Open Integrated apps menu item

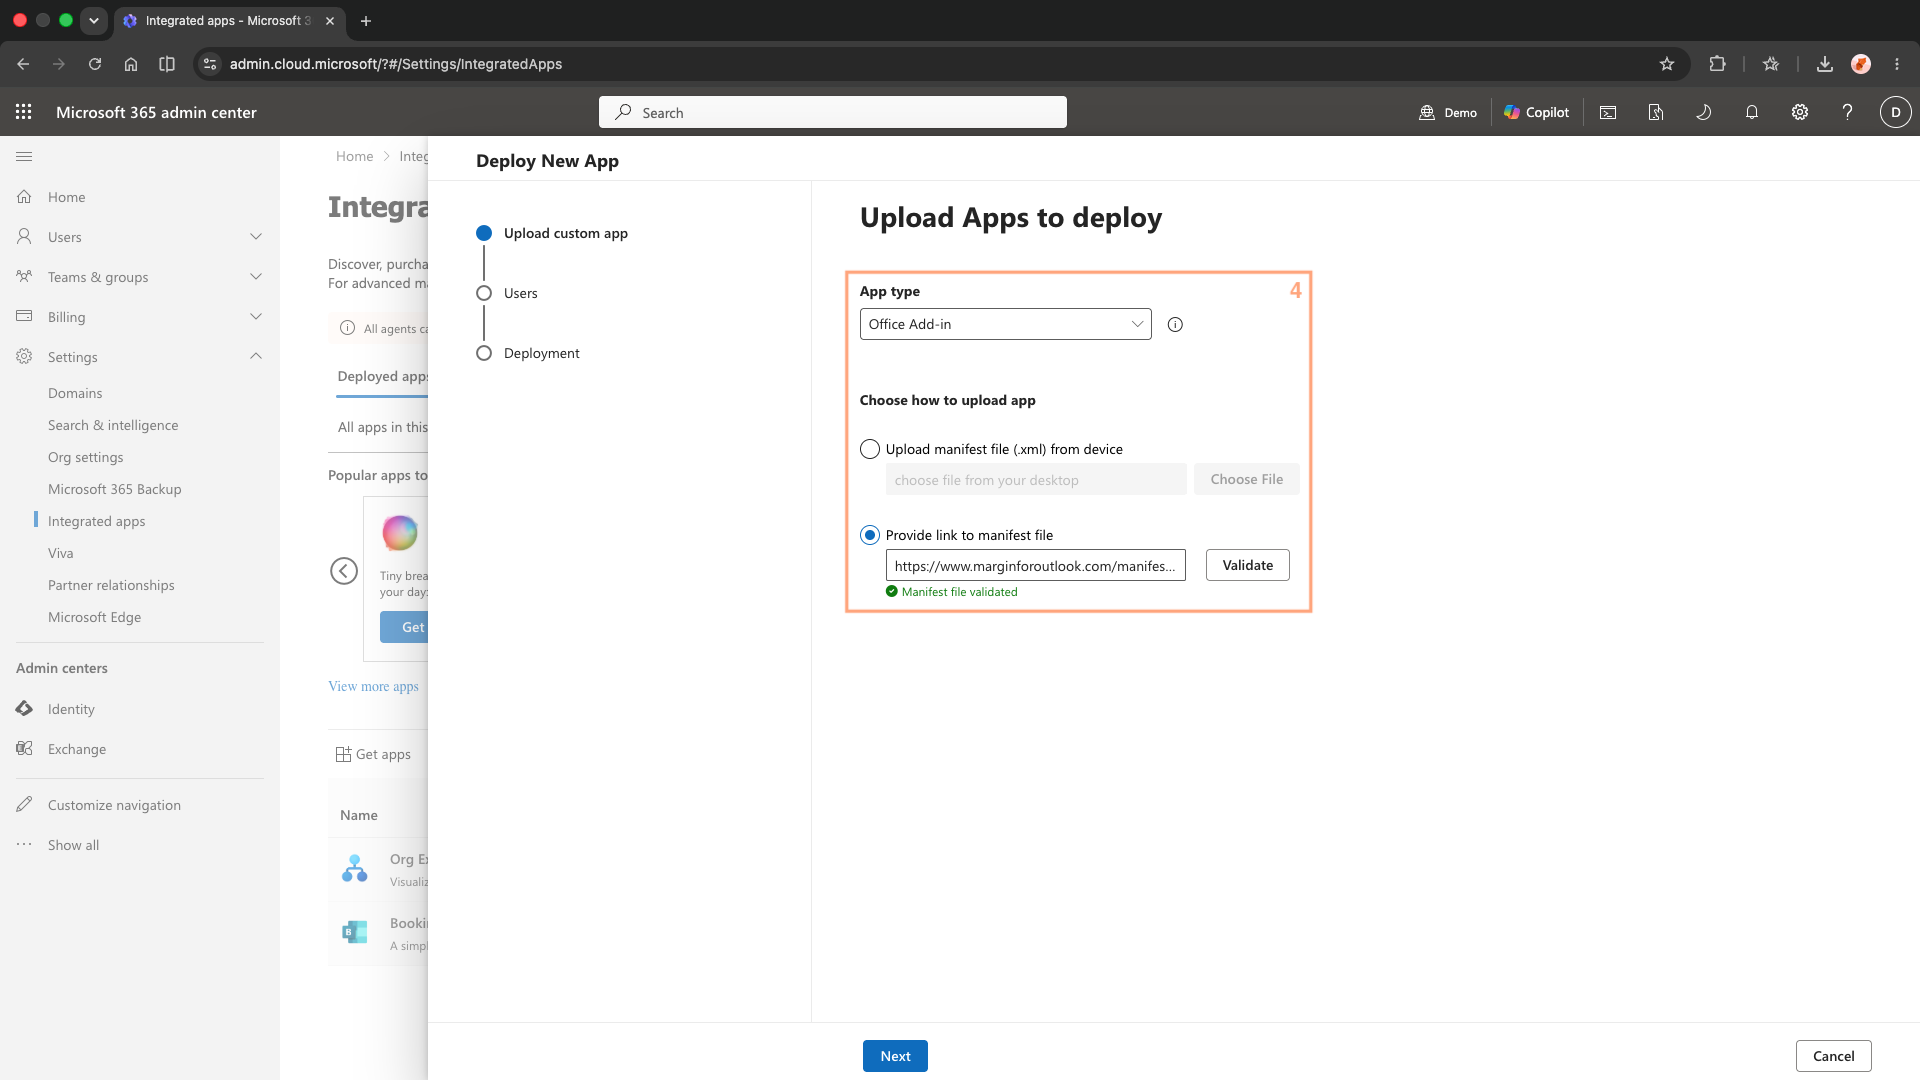pyautogui.click(x=97, y=521)
